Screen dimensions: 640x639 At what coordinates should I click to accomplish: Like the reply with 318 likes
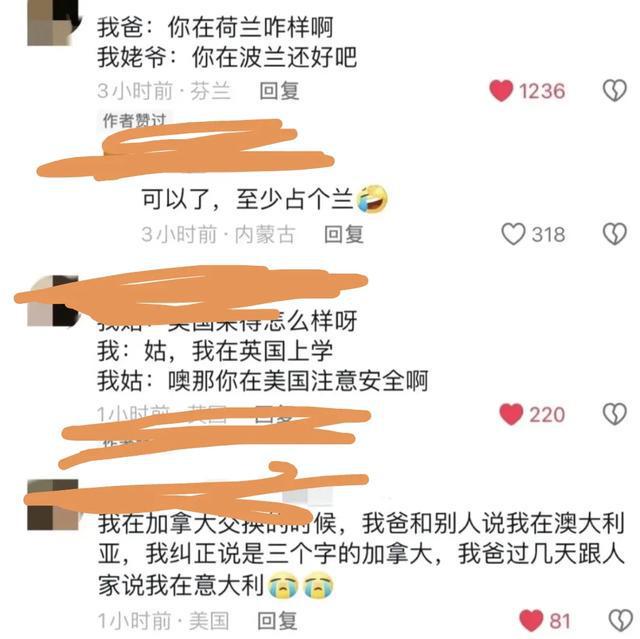[513, 234]
